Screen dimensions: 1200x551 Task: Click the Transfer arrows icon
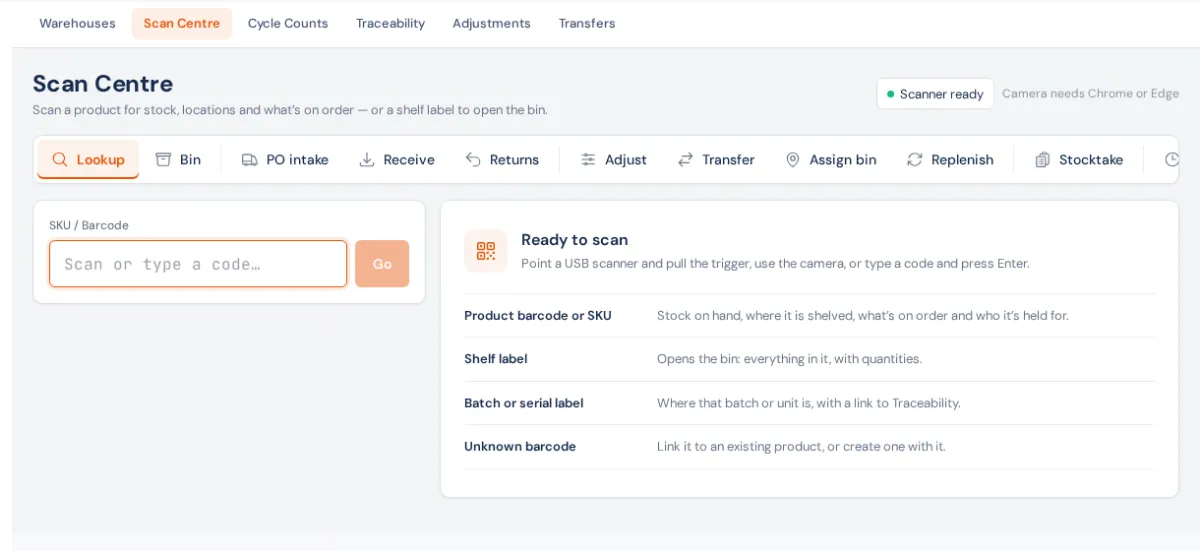tap(685, 160)
